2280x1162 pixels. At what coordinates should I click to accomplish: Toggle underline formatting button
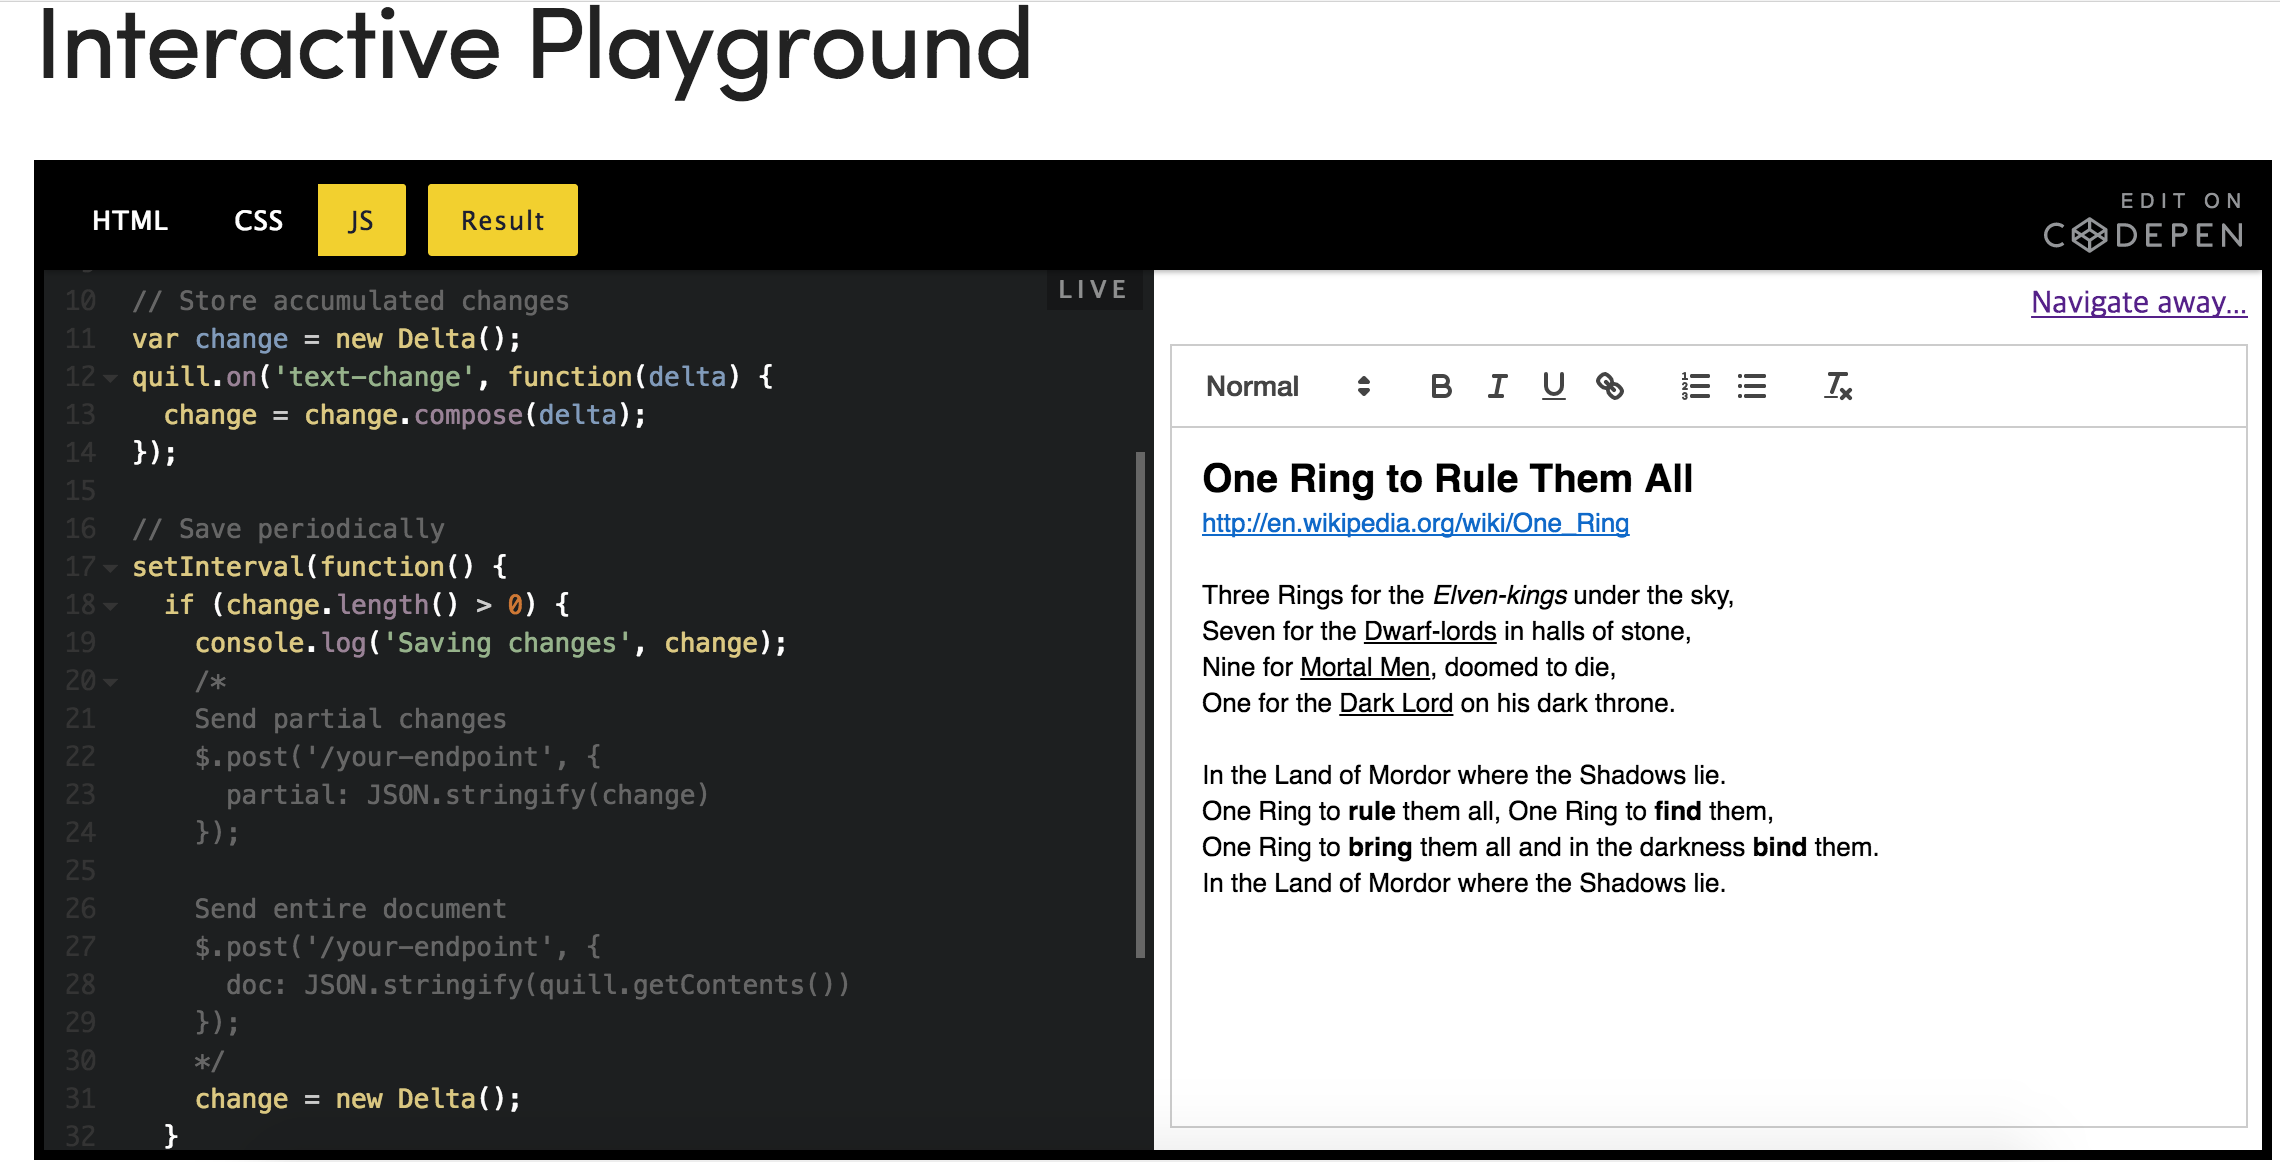[x=1553, y=386]
